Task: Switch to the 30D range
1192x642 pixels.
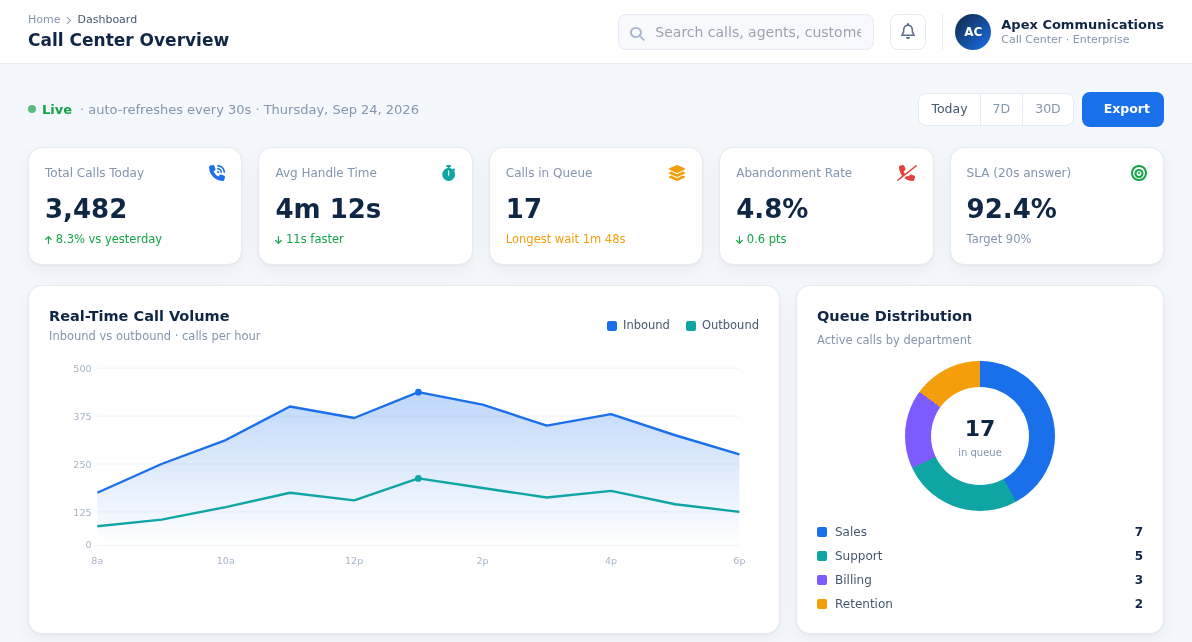Action: coord(1048,109)
